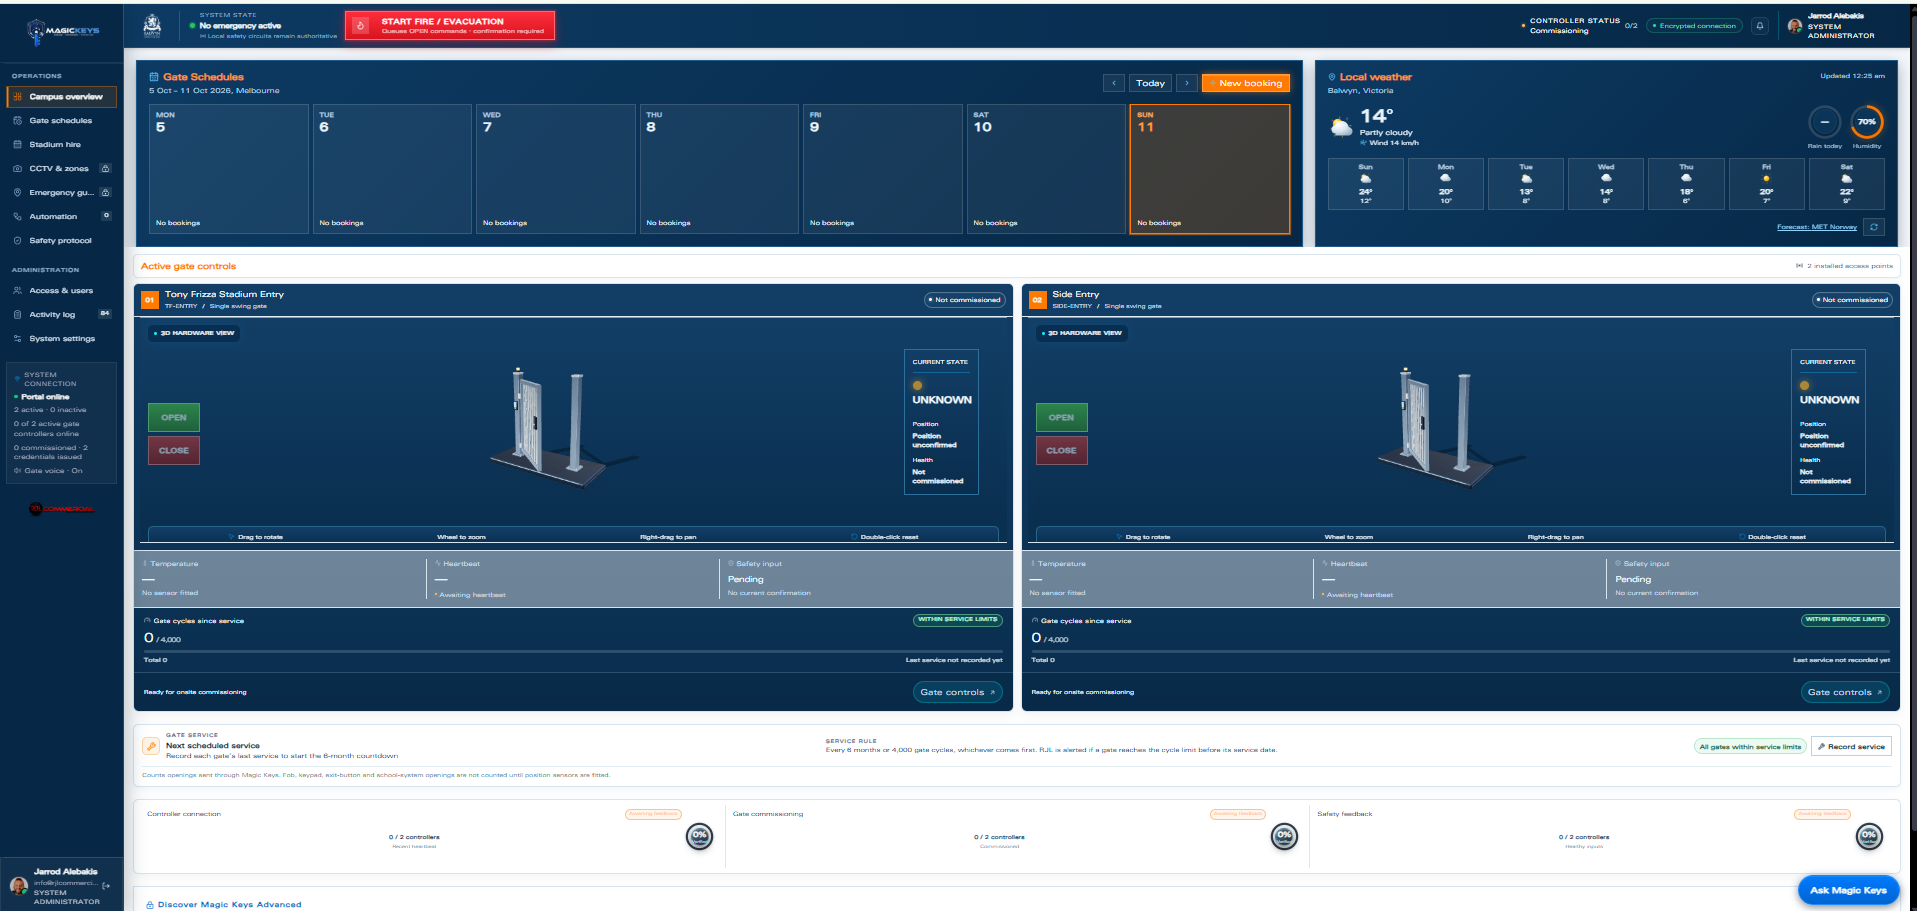The height and width of the screenshot is (911, 1917).
Task: Start fire / evacuation procedure
Action: (450, 26)
